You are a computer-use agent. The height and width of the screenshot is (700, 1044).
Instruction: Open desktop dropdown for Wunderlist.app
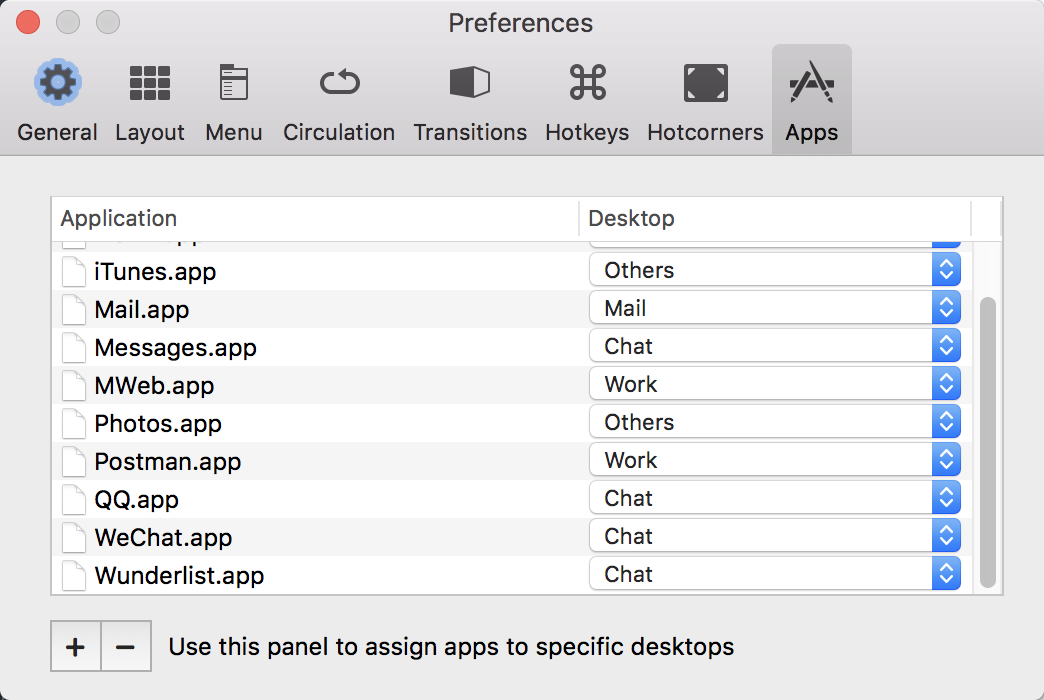pos(775,574)
